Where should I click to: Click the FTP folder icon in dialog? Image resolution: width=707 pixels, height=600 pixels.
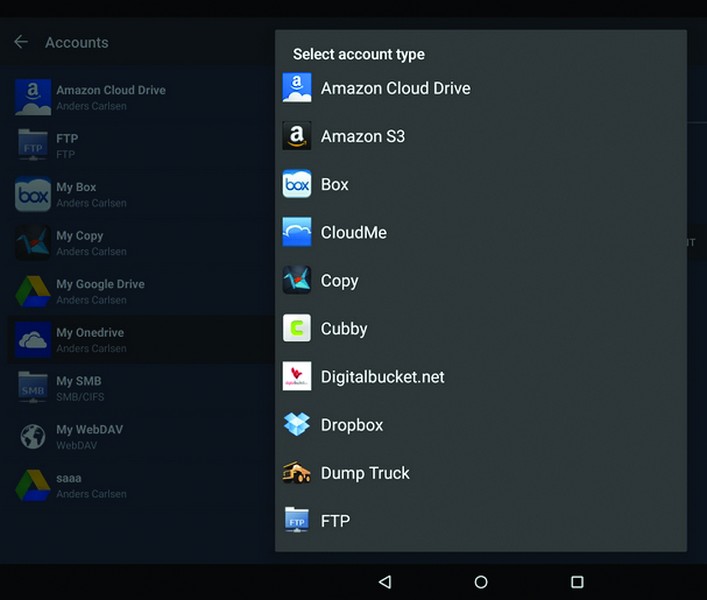297,520
